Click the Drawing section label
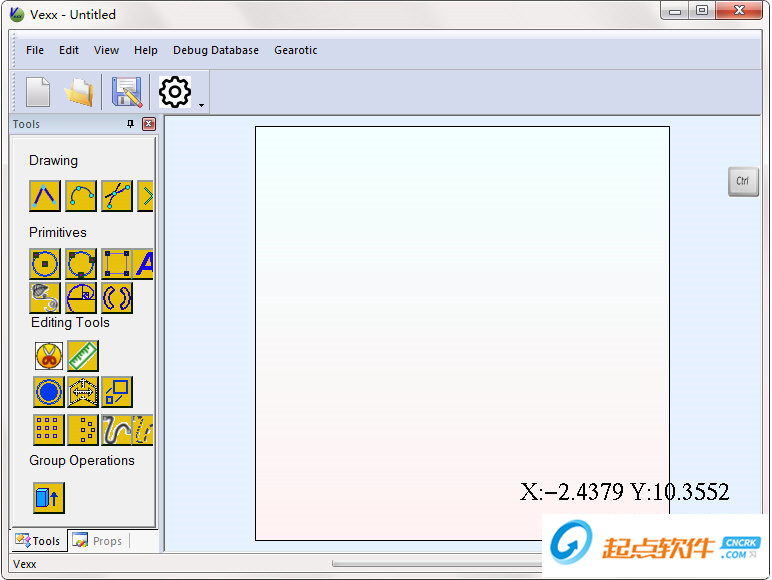Image resolution: width=772 pixels, height=580 pixels. (53, 161)
